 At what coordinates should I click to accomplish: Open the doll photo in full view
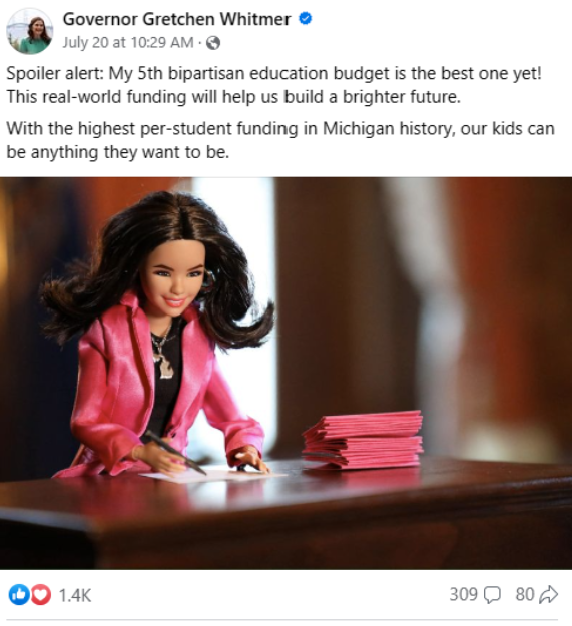pos(286,373)
